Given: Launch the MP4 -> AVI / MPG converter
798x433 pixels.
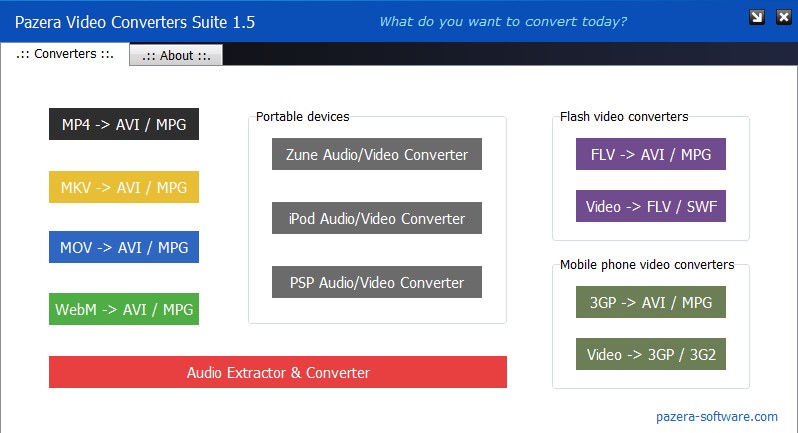Looking at the screenshot, I should coord(124,125).
